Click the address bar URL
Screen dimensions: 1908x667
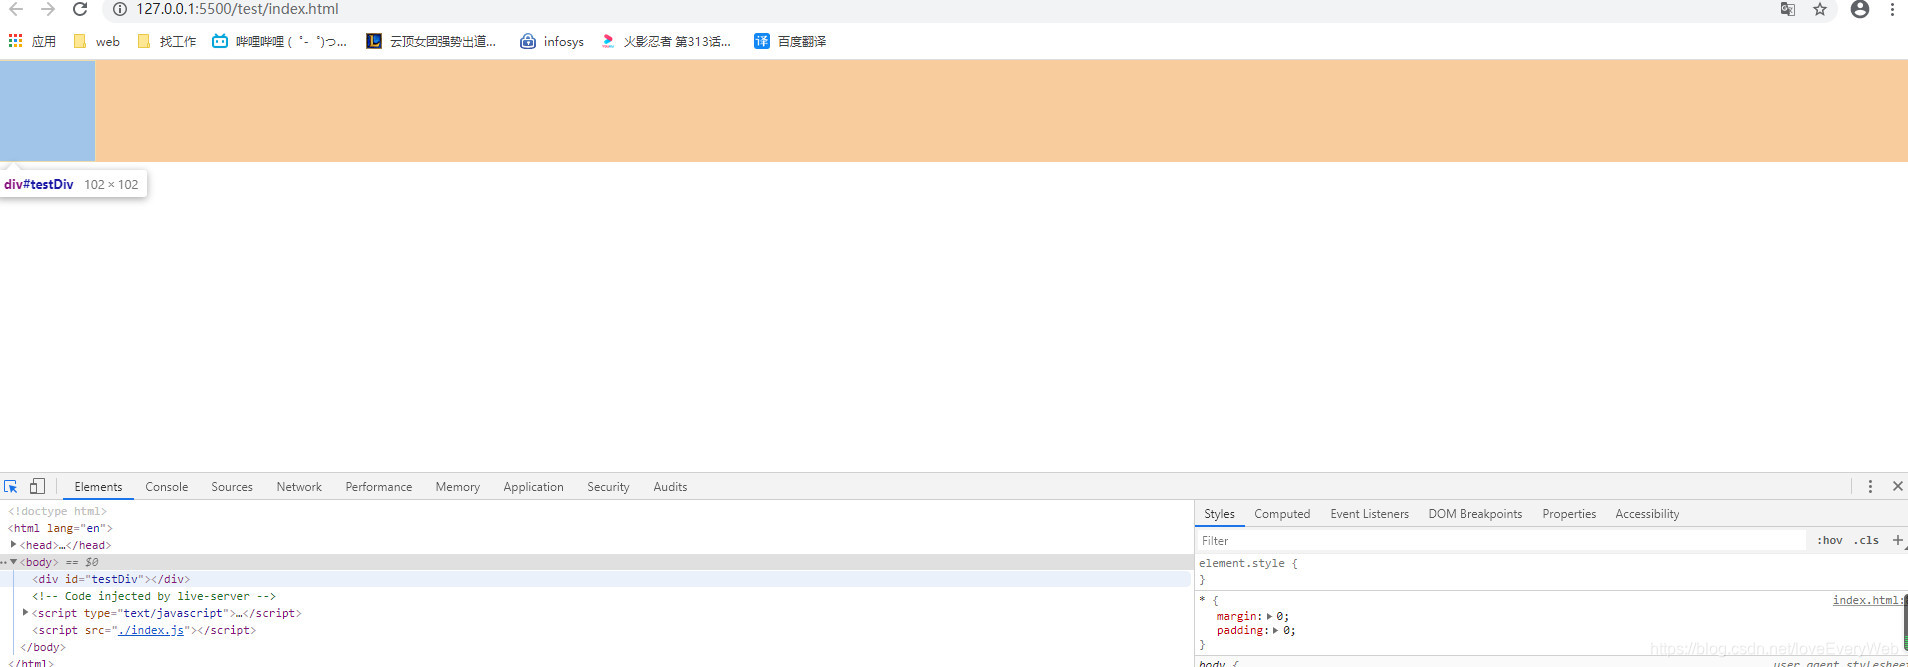[237, 9]
